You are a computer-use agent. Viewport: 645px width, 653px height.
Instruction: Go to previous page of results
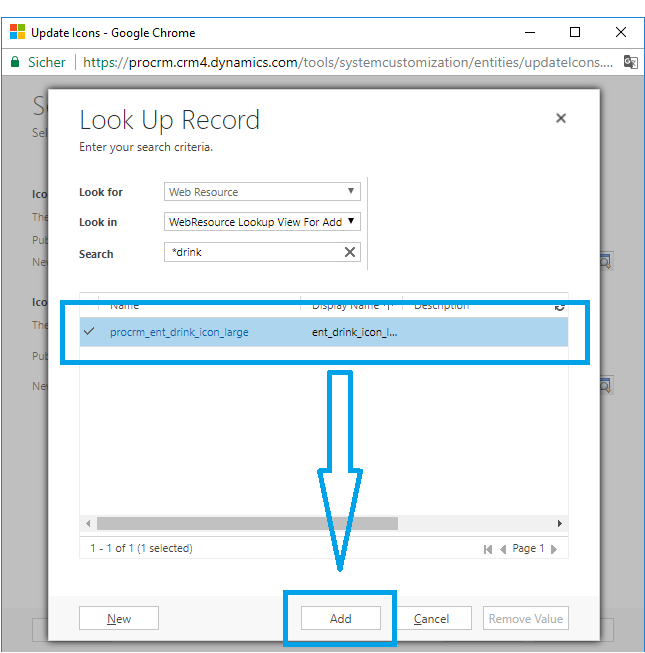503,549
